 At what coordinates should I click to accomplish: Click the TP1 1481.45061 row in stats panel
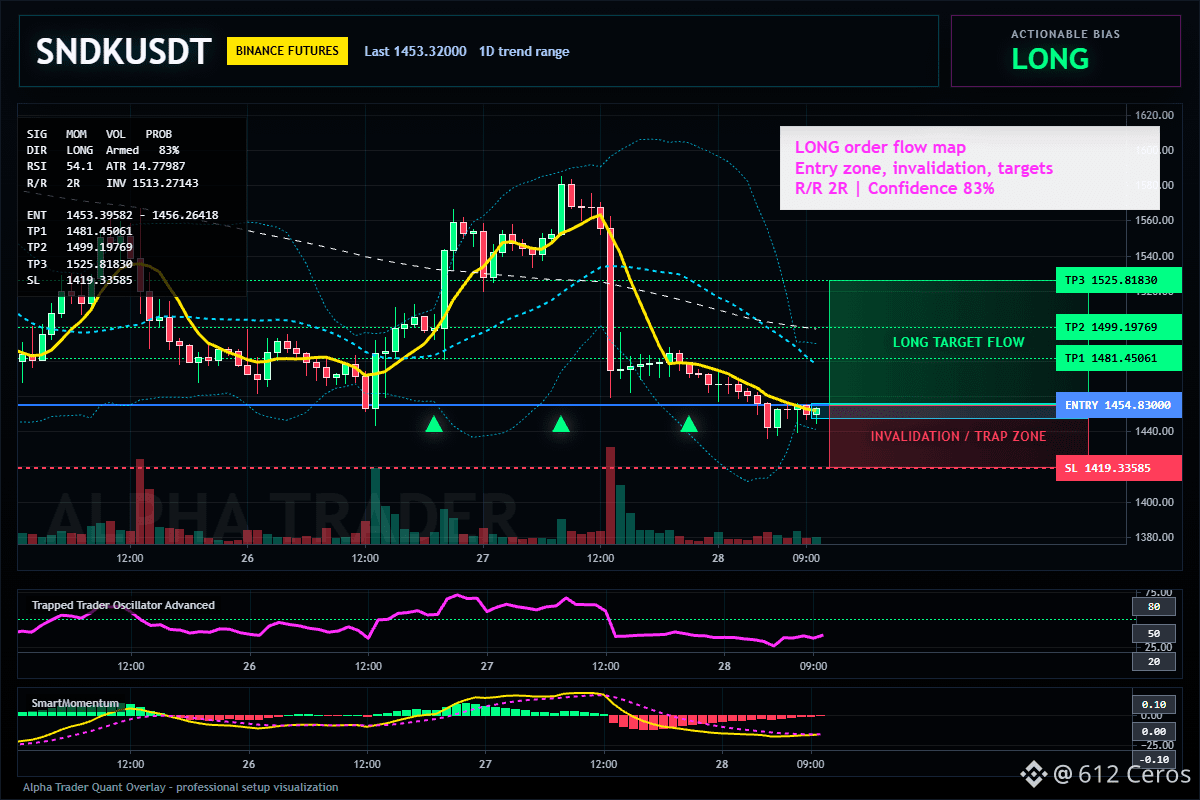point(80,231)
